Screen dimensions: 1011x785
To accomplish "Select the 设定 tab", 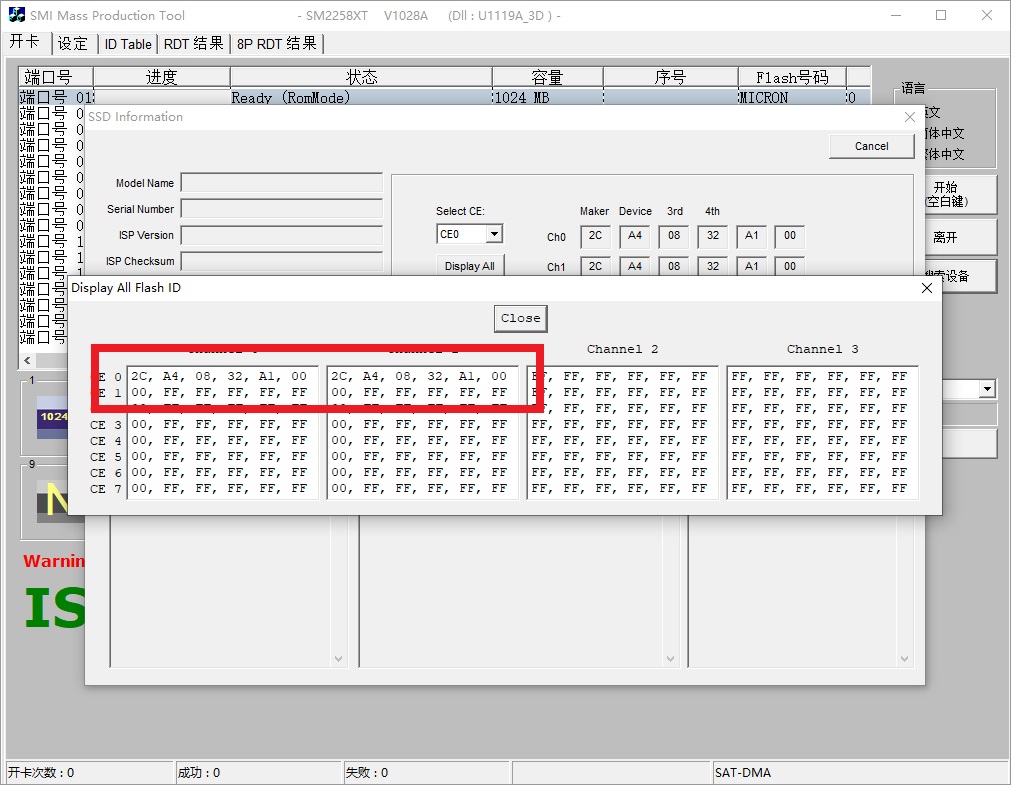I will (73, 44).
